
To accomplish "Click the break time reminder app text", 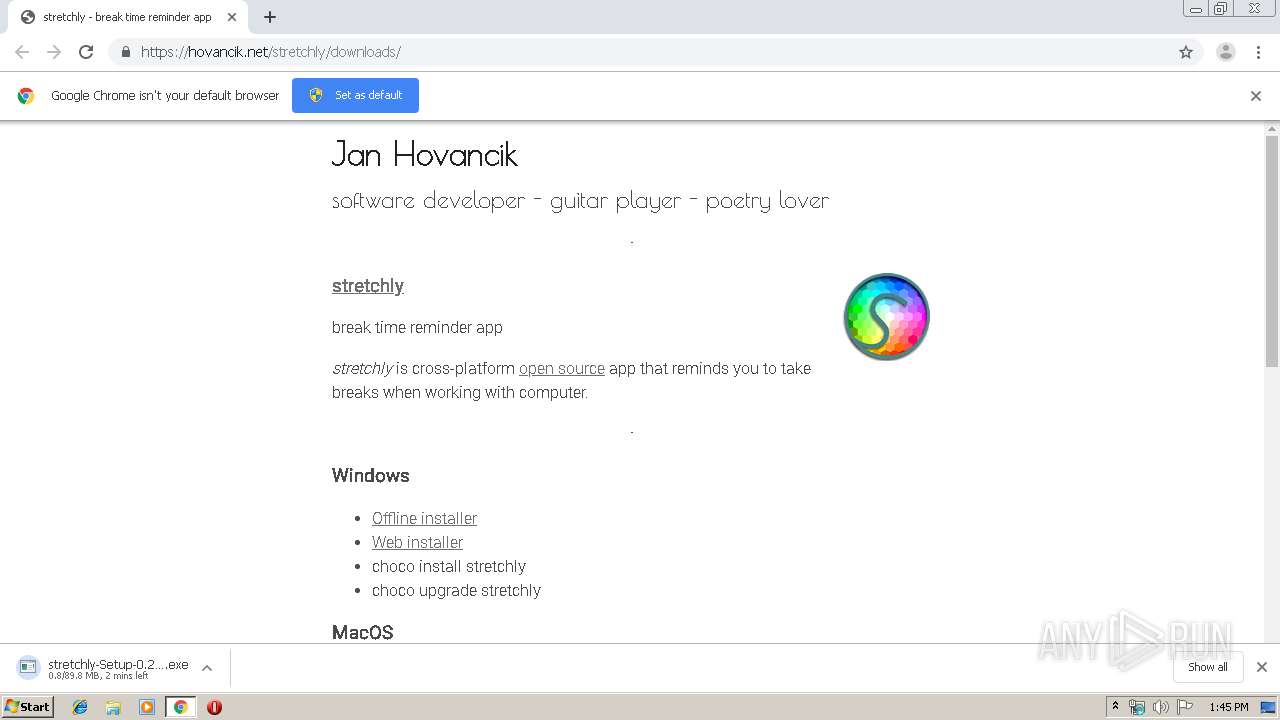I will pyautogui.click(x=417, y=327).
